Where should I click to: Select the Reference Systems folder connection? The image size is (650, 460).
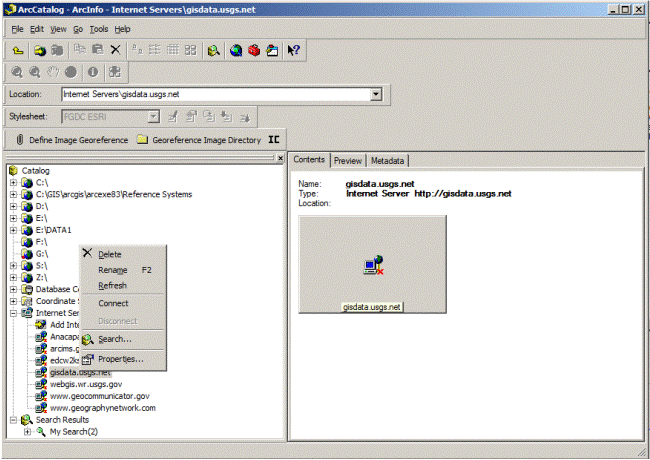[114, 194]
